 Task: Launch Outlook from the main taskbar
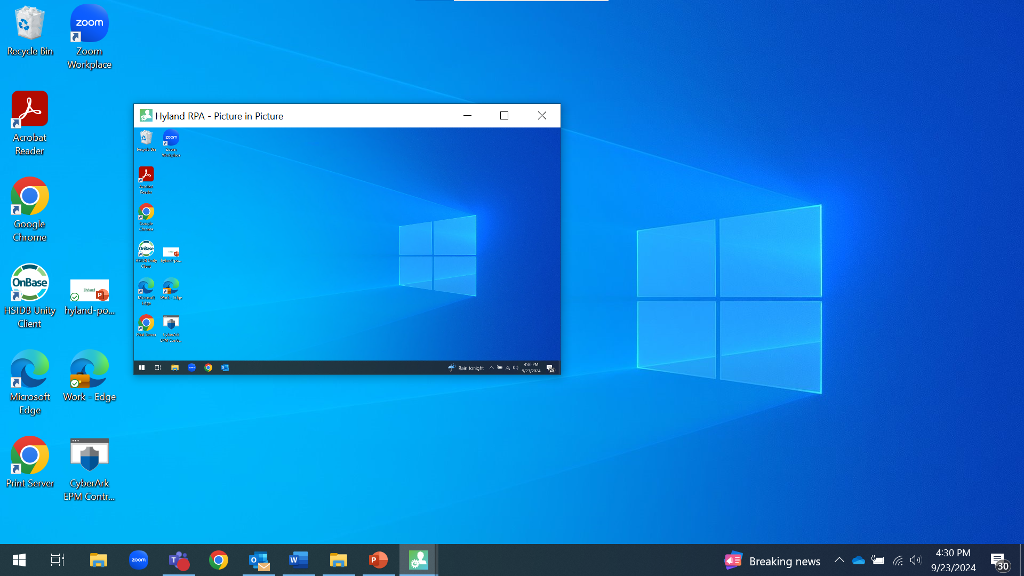pyautogui.click(x=259, y=560)
